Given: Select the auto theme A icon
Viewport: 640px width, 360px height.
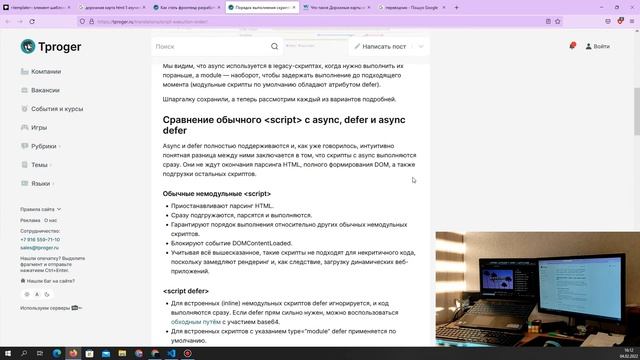Looking at the screenshot, I should coord(37,294).
